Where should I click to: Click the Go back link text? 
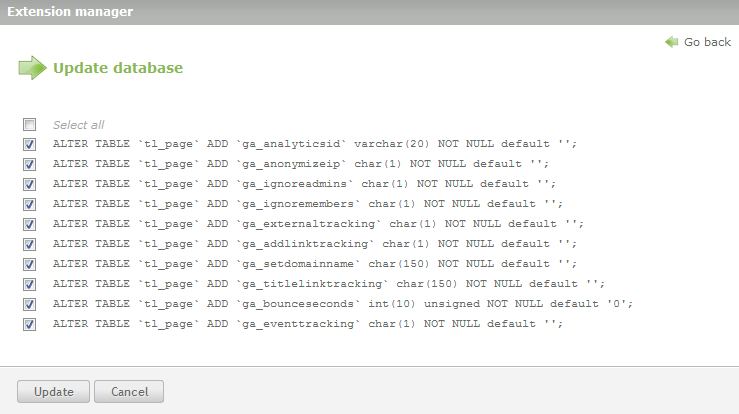coord(707,42)
